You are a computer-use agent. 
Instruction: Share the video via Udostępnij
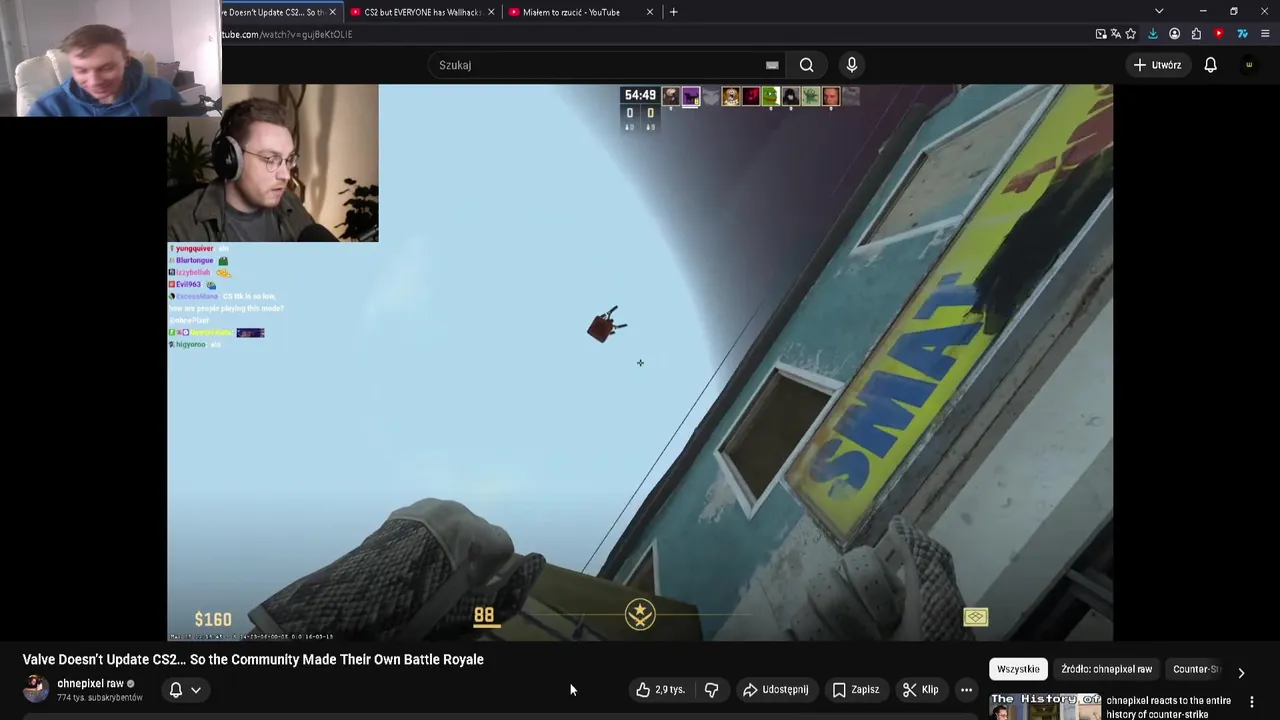tap(775, 689)
